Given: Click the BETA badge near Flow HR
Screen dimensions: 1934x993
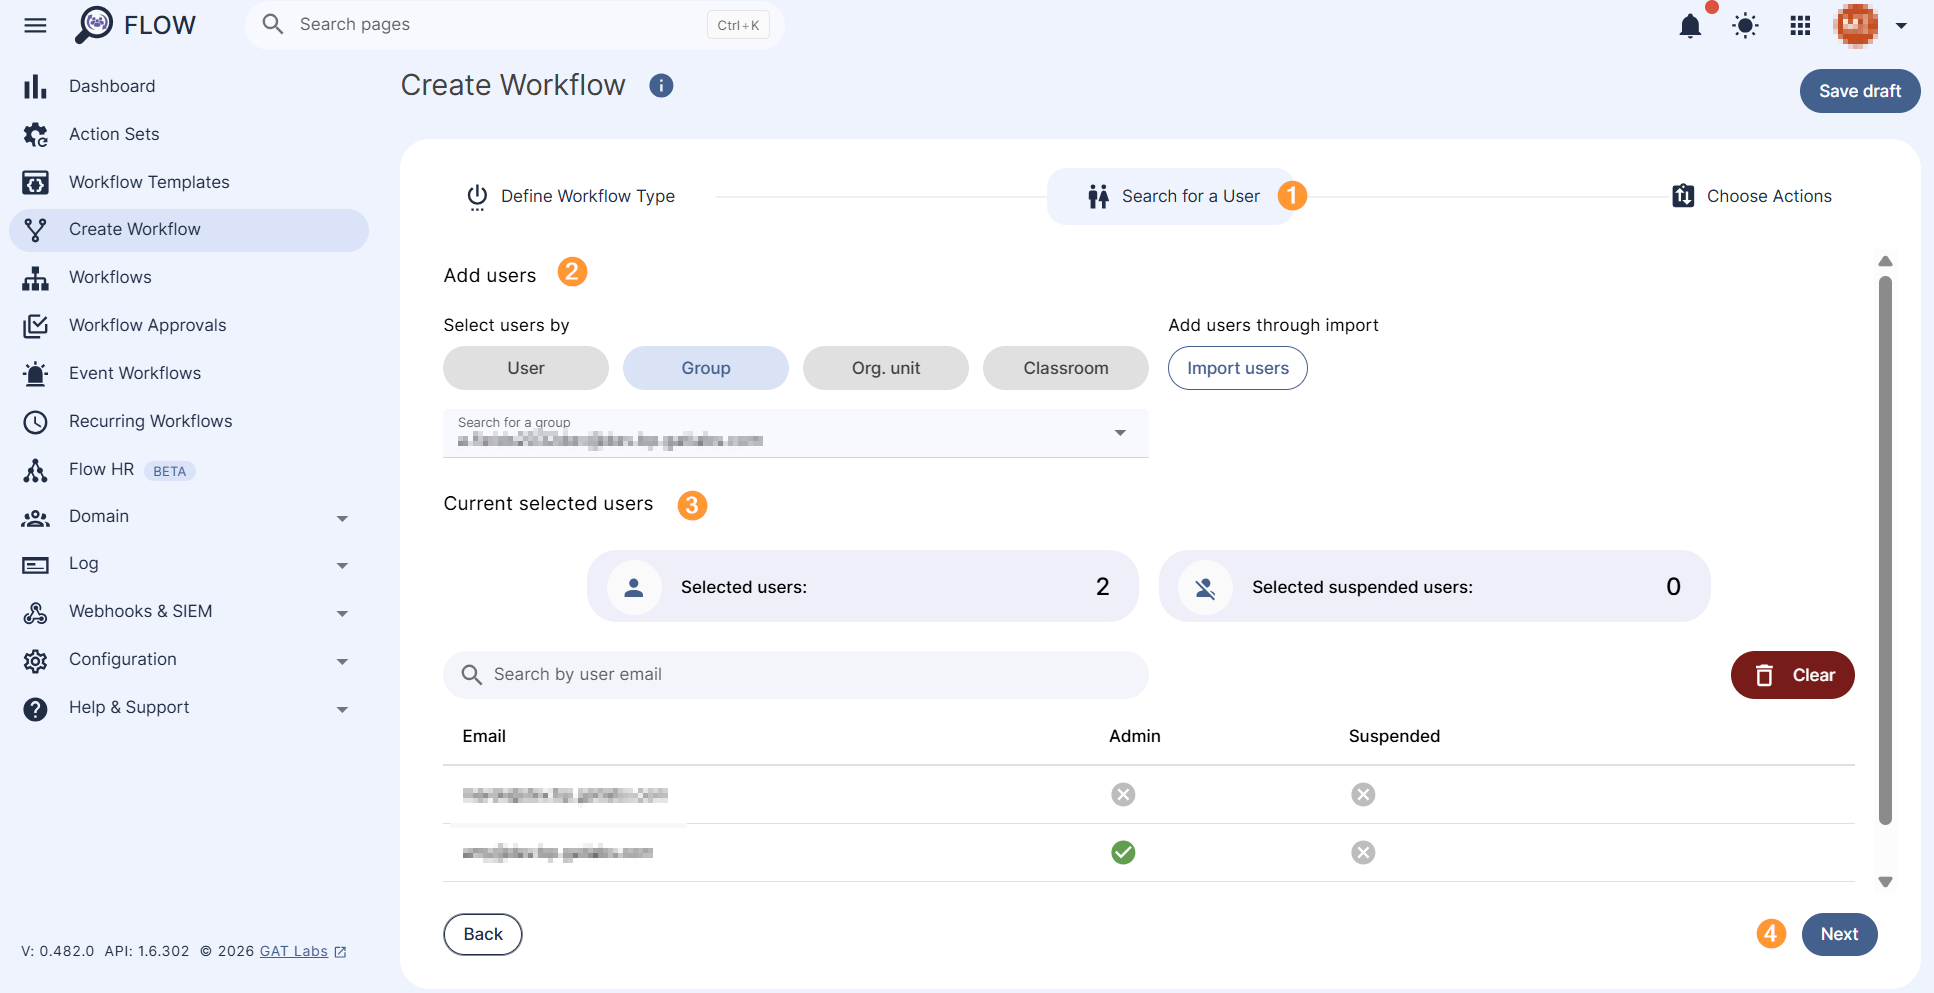Looking at the screenshot, I should pyautogui.click(x=169, y=471).
